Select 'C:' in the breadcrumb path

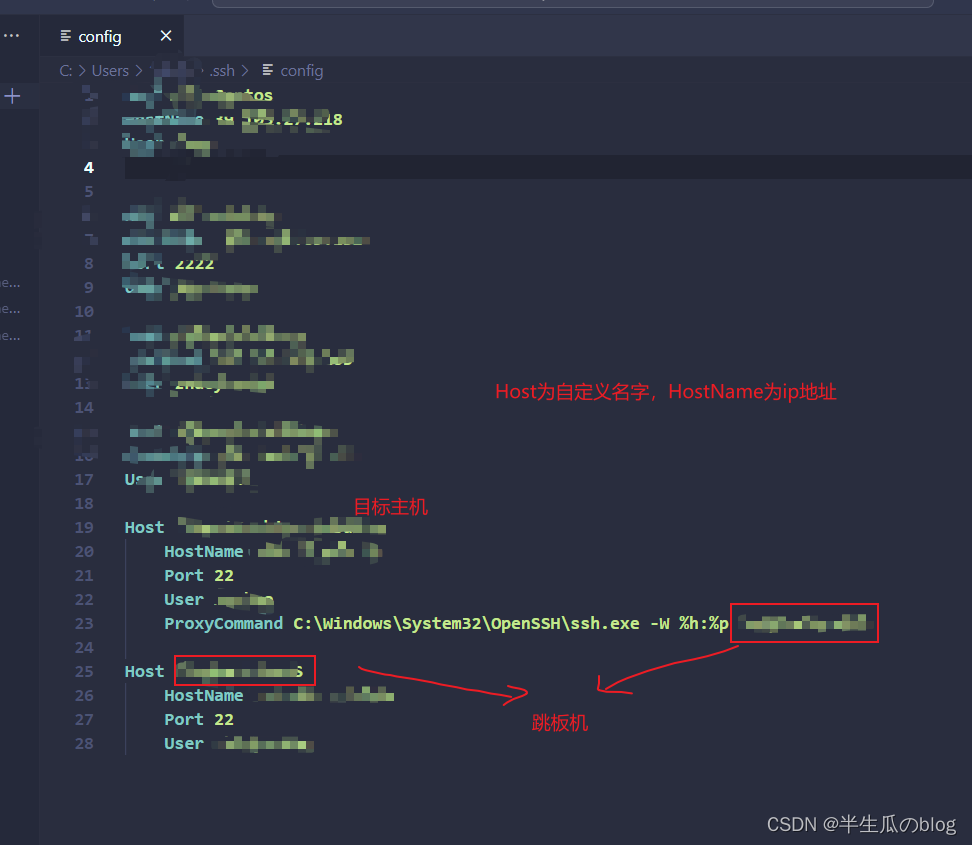click(66, 71)
